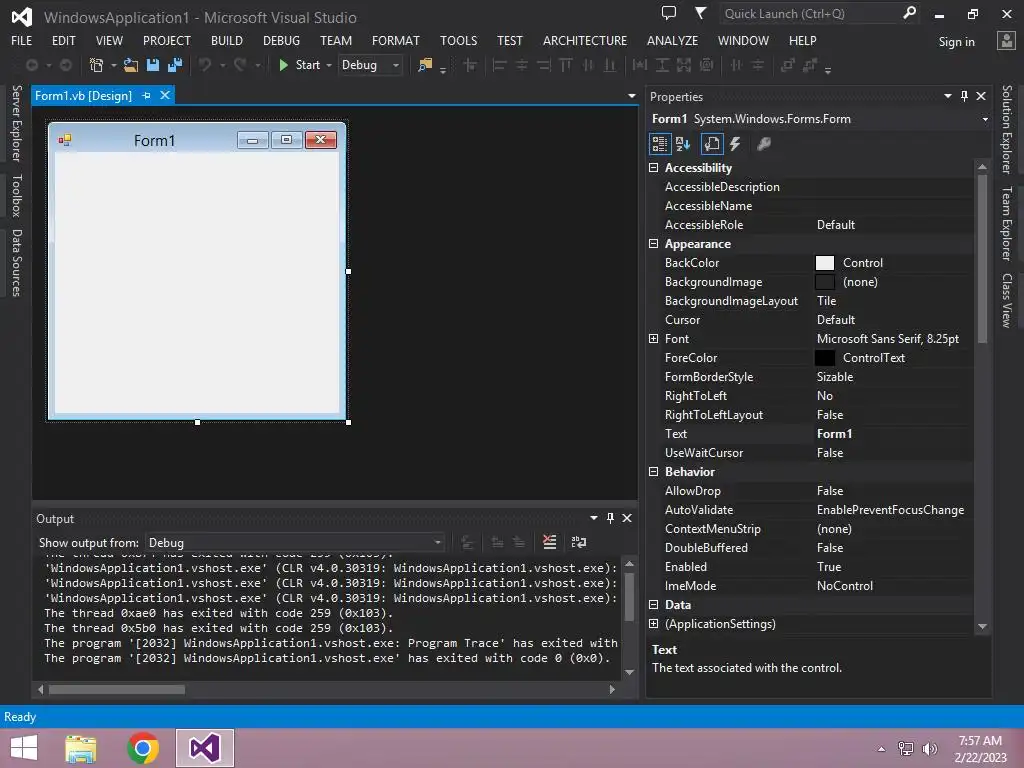Click the network tray icon
1024x768 pixels.
pyautogui.click(x=906, y=748)
